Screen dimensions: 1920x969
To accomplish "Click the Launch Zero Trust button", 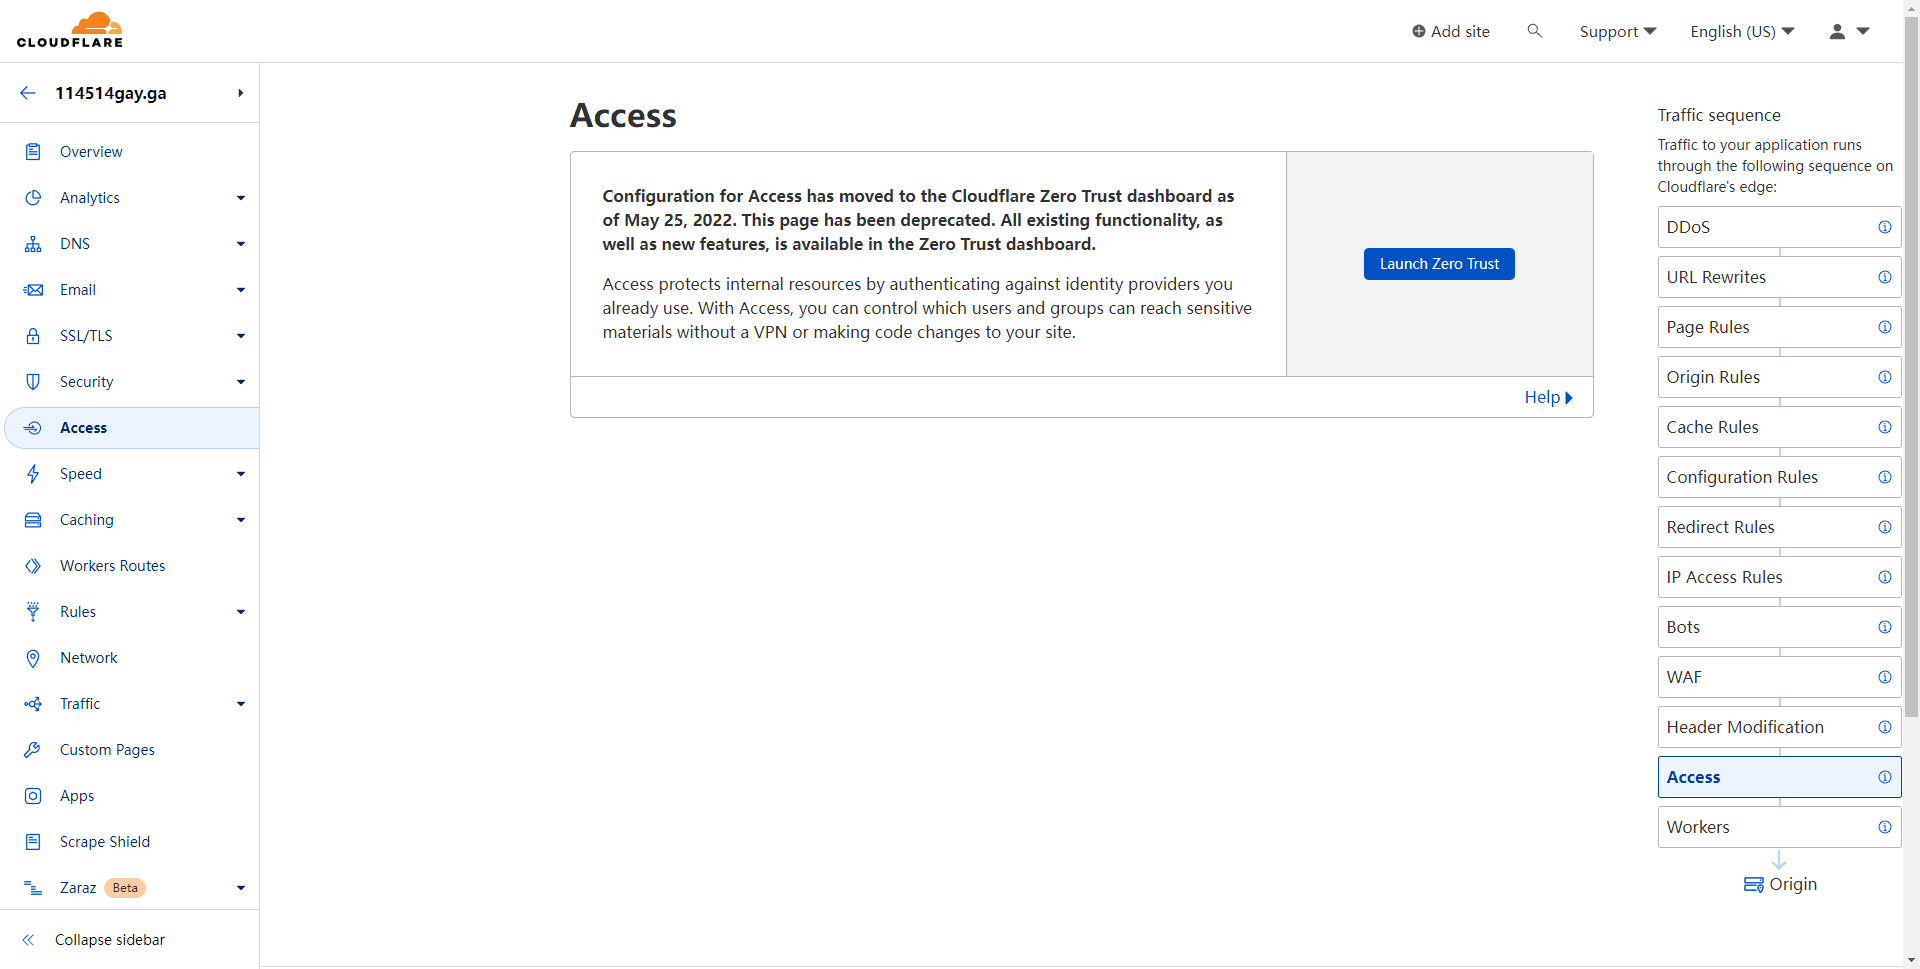I will [1439, 264].
